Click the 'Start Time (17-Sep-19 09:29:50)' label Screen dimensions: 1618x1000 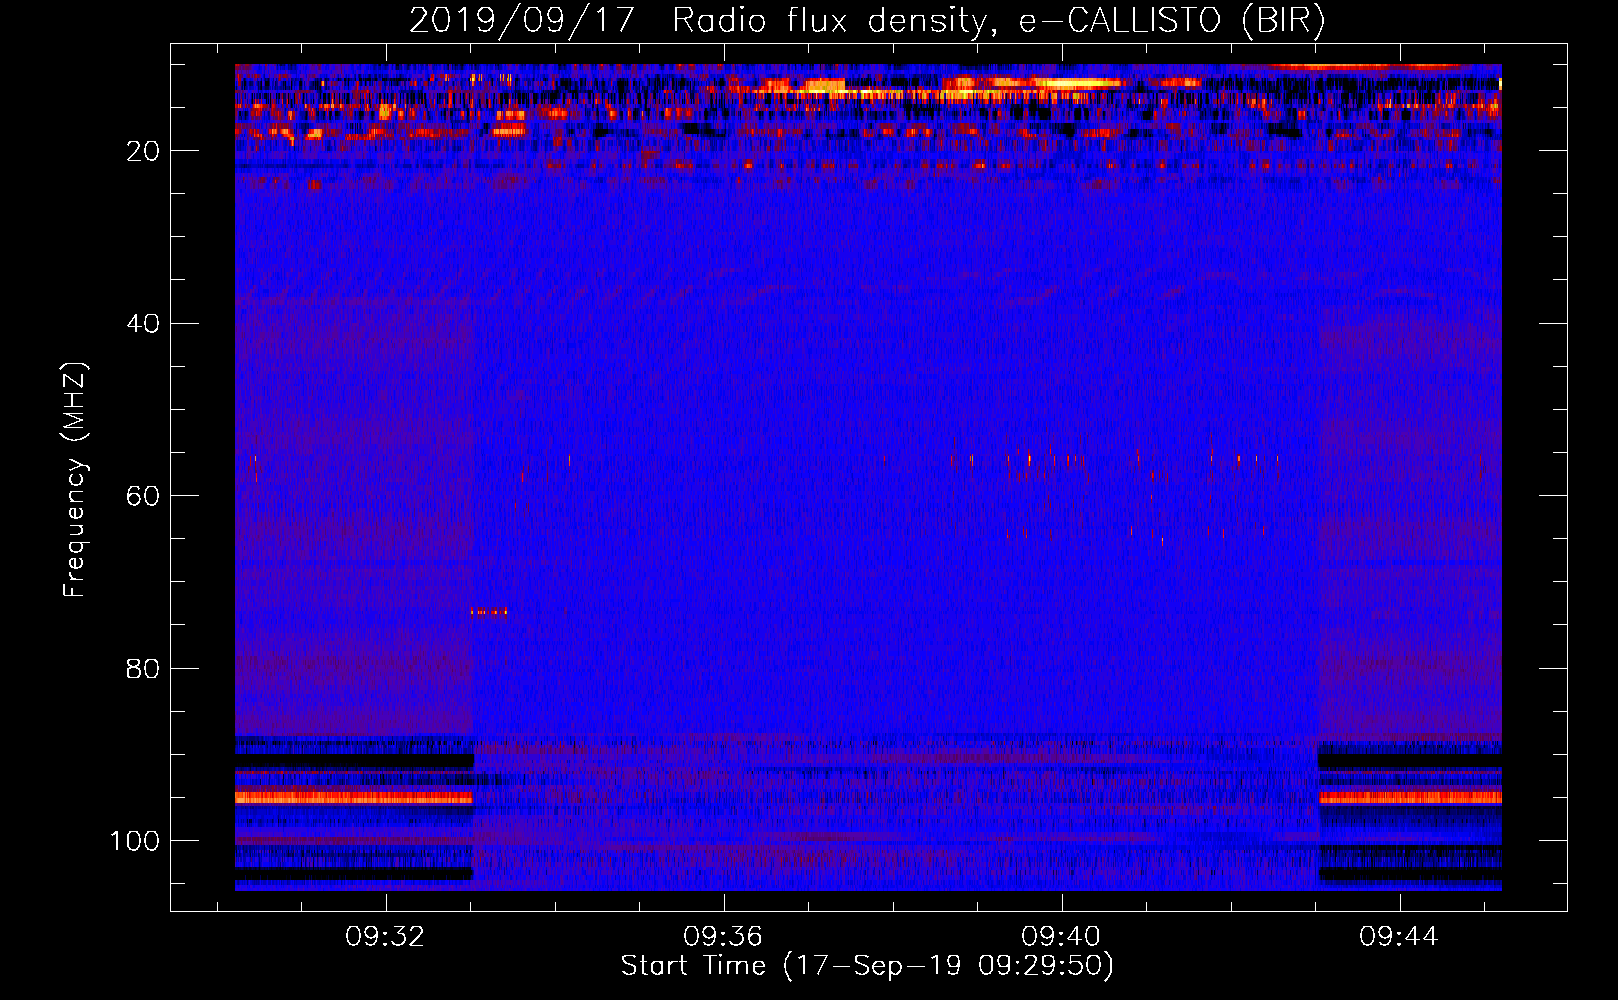[867, 966]
